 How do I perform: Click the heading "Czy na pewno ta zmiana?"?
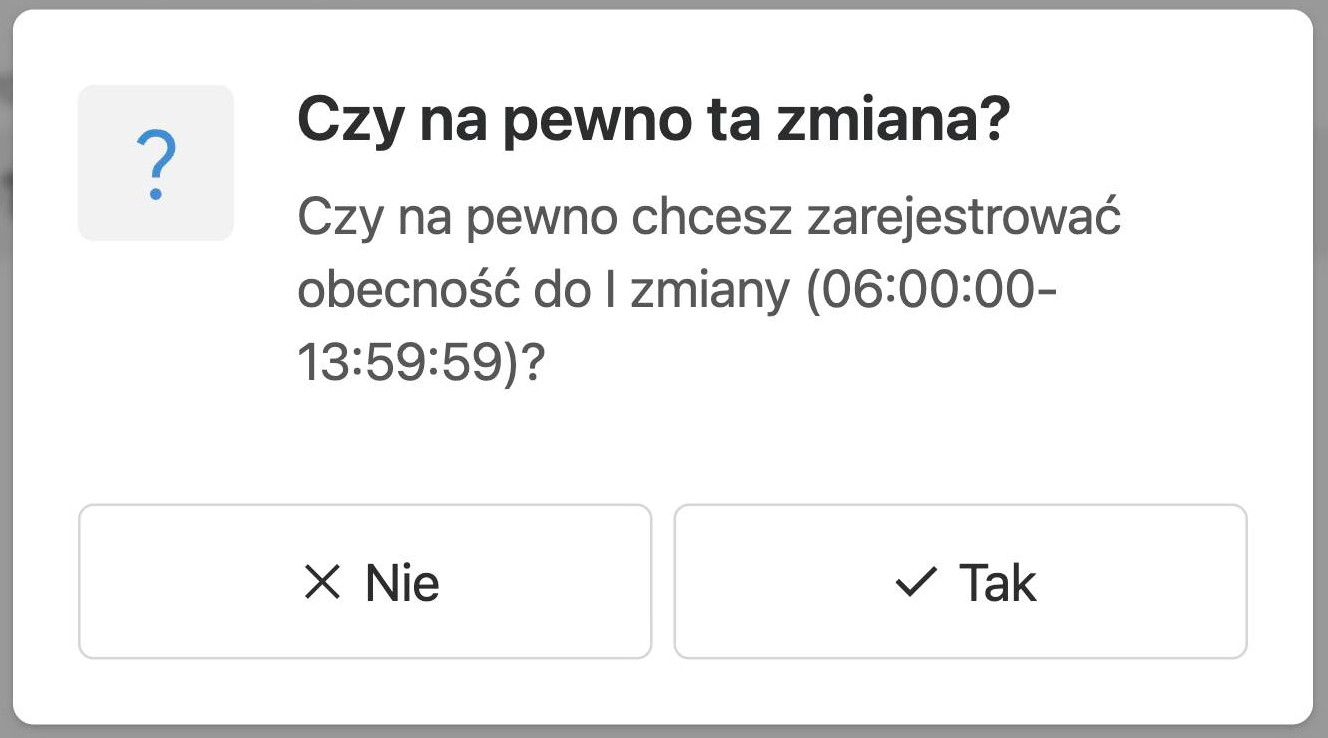coord(654,122)
